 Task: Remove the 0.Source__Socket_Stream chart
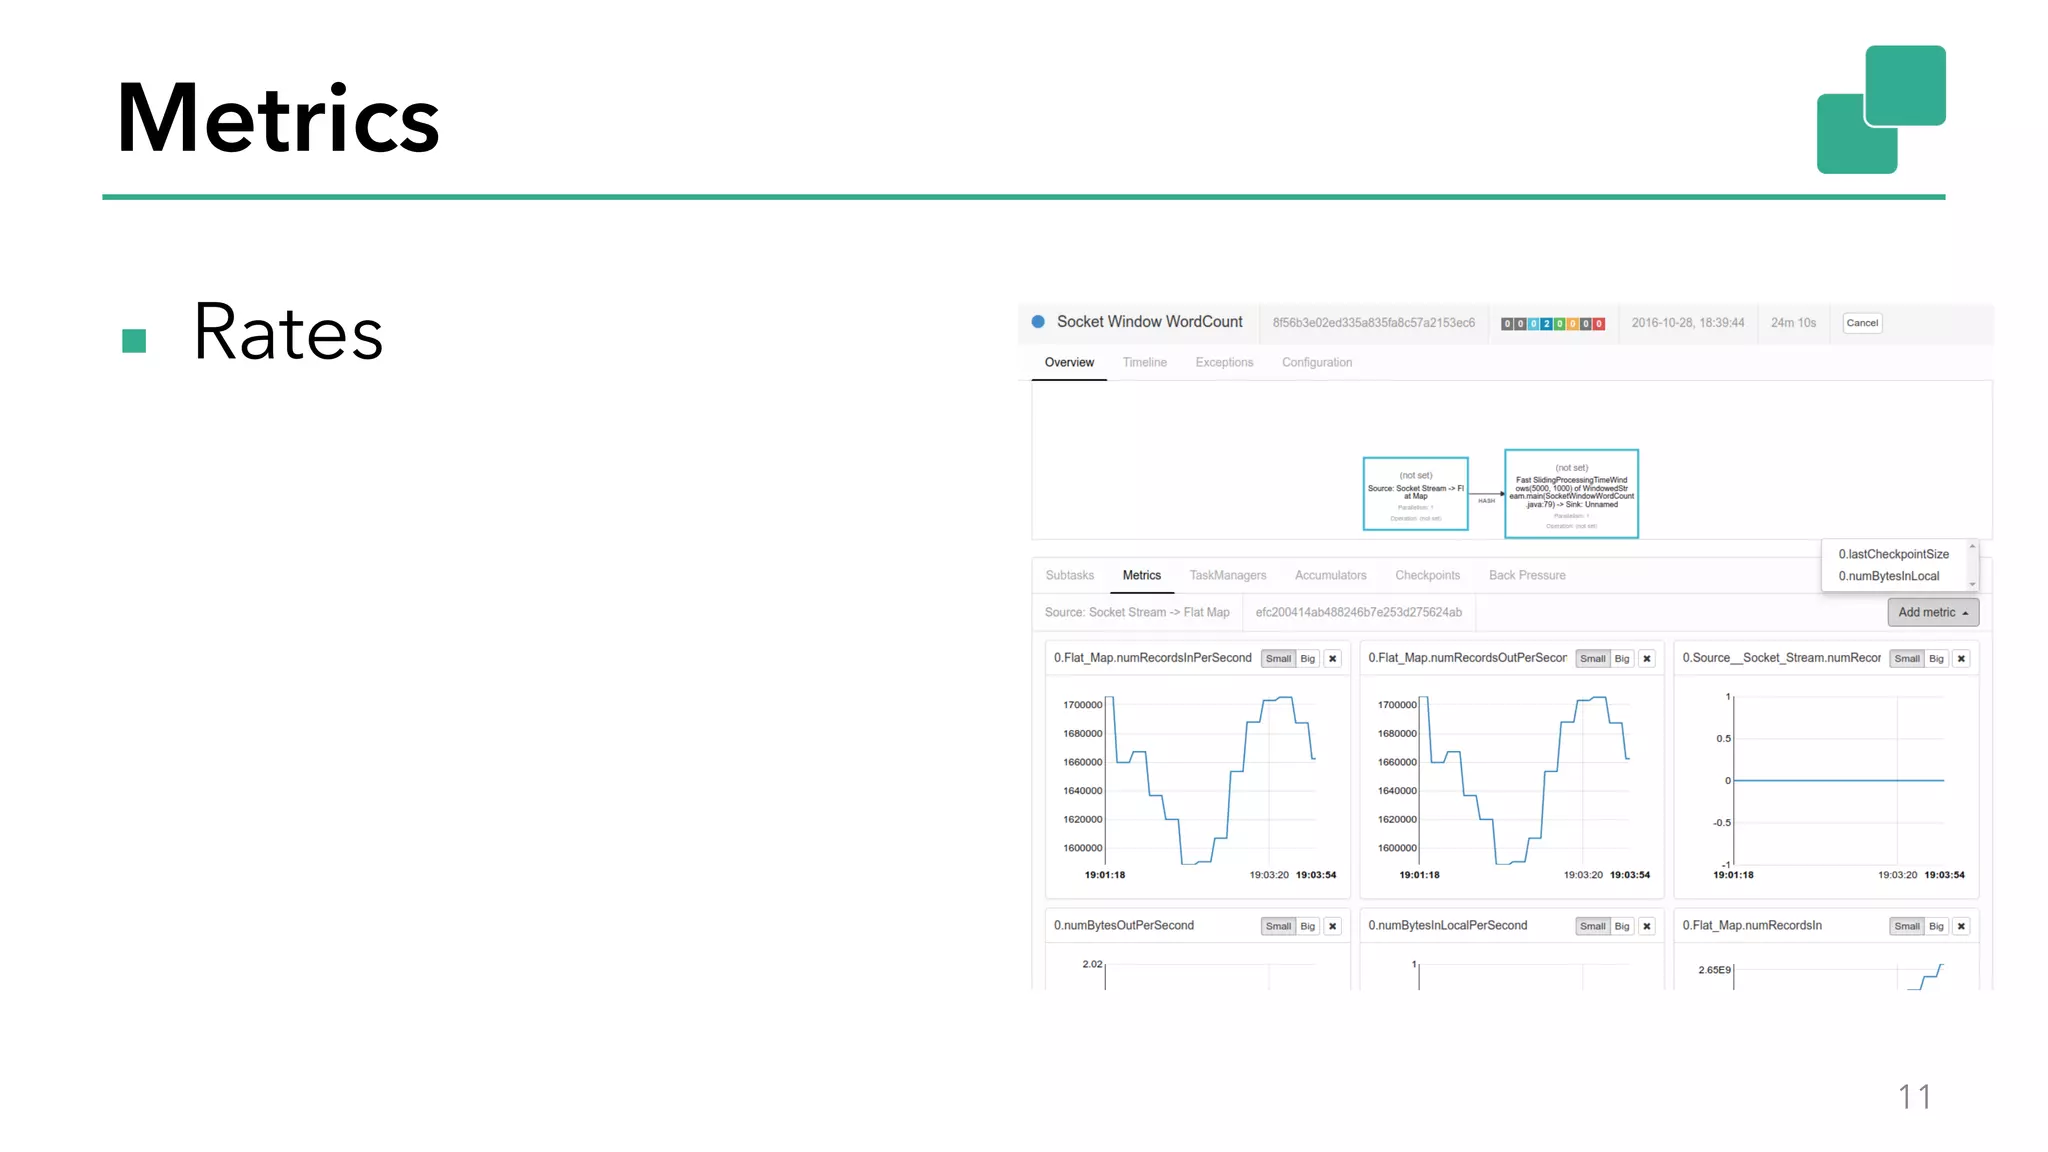[1961, 658]
